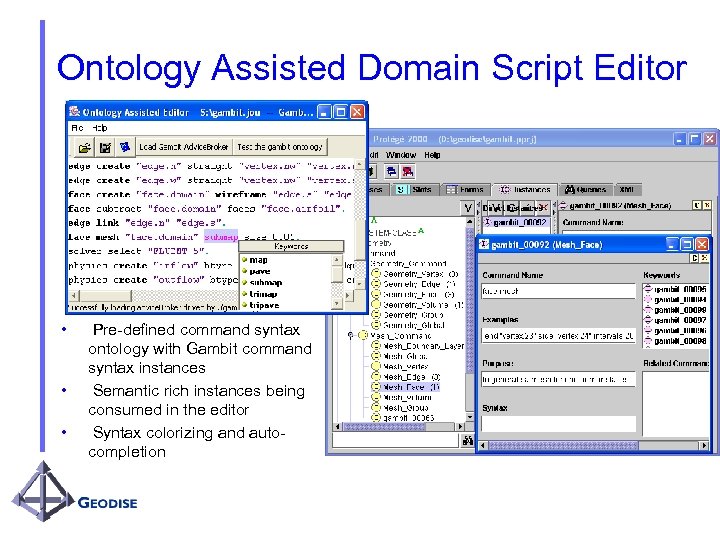Click the binoculars search icon below class tree
720x540 pixels.
[467, 441]
